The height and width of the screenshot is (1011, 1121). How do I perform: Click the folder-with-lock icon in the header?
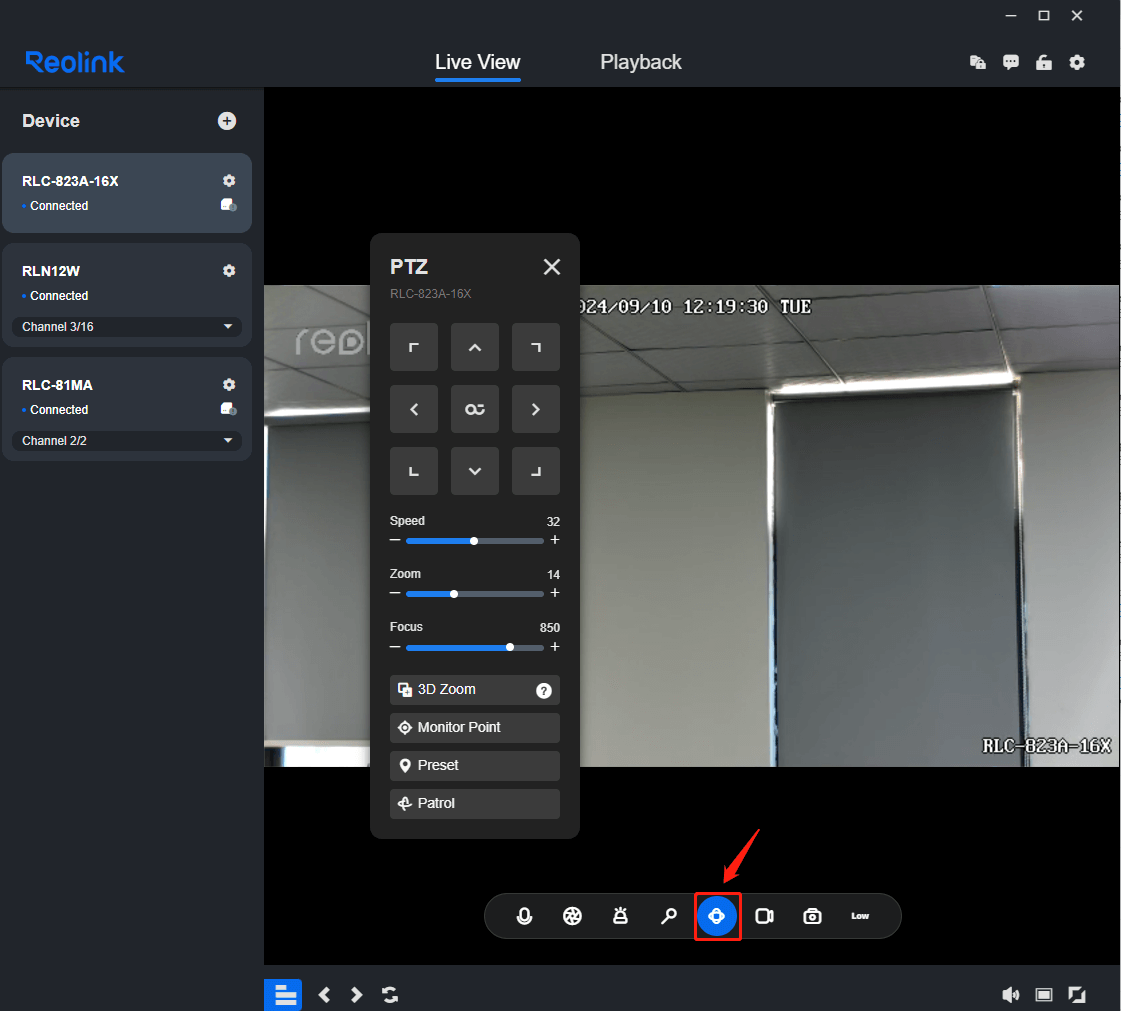[977, 62]
